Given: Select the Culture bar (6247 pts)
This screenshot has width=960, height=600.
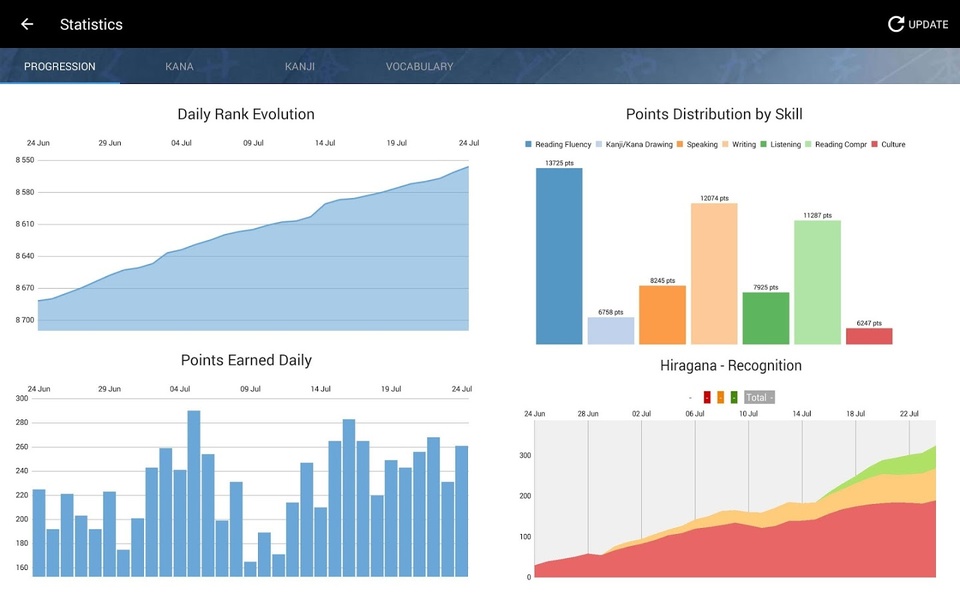Looking at the screenshot, I should (x=869, y=336).
